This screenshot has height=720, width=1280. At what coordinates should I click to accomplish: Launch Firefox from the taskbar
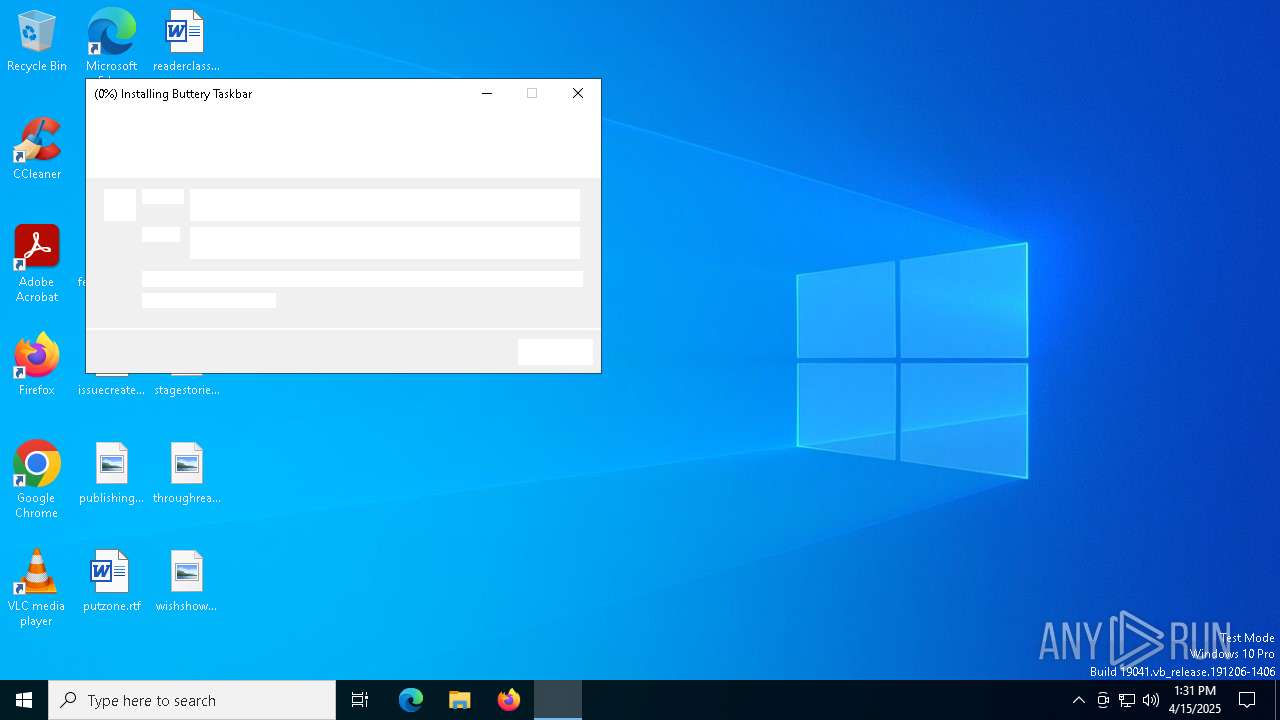509,700
